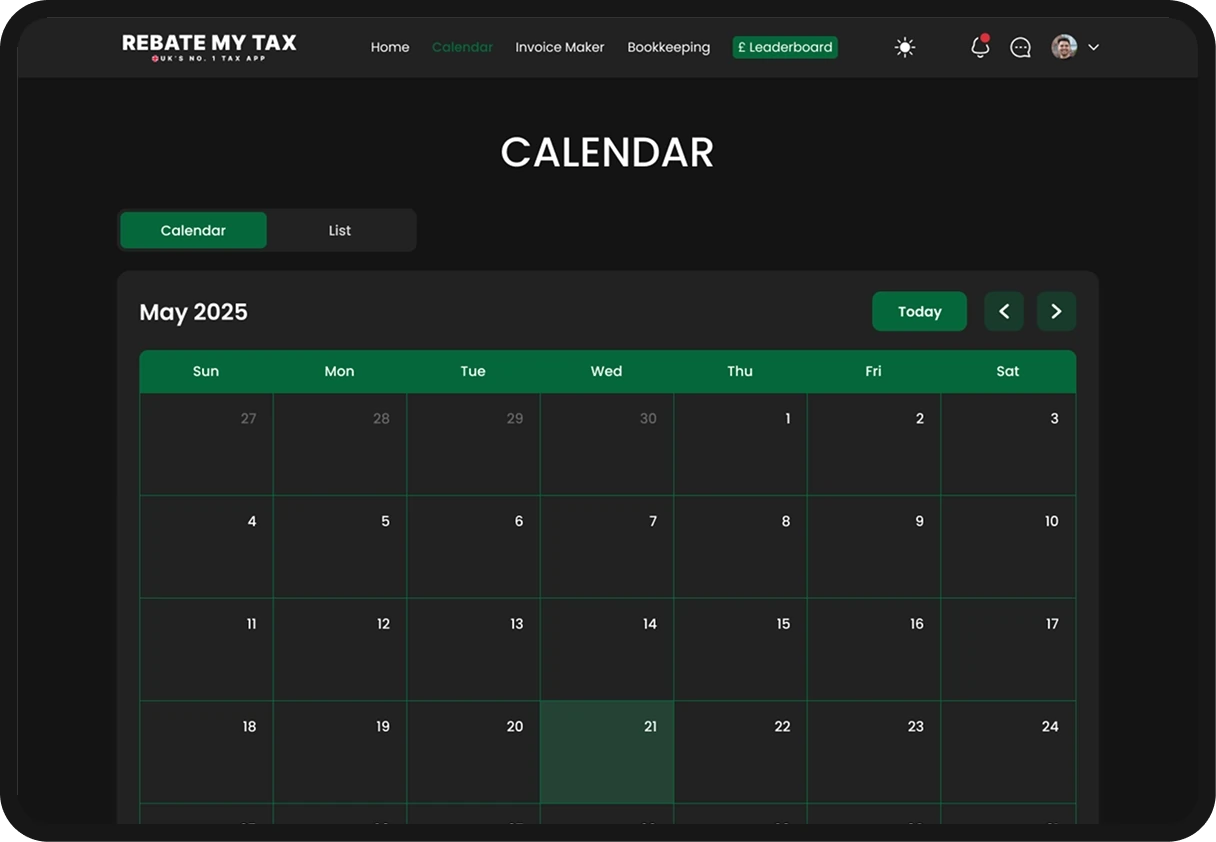The image size is (1216, 842).
Task: Click the user profile avatar
Action: click(x=1064, y=47)
